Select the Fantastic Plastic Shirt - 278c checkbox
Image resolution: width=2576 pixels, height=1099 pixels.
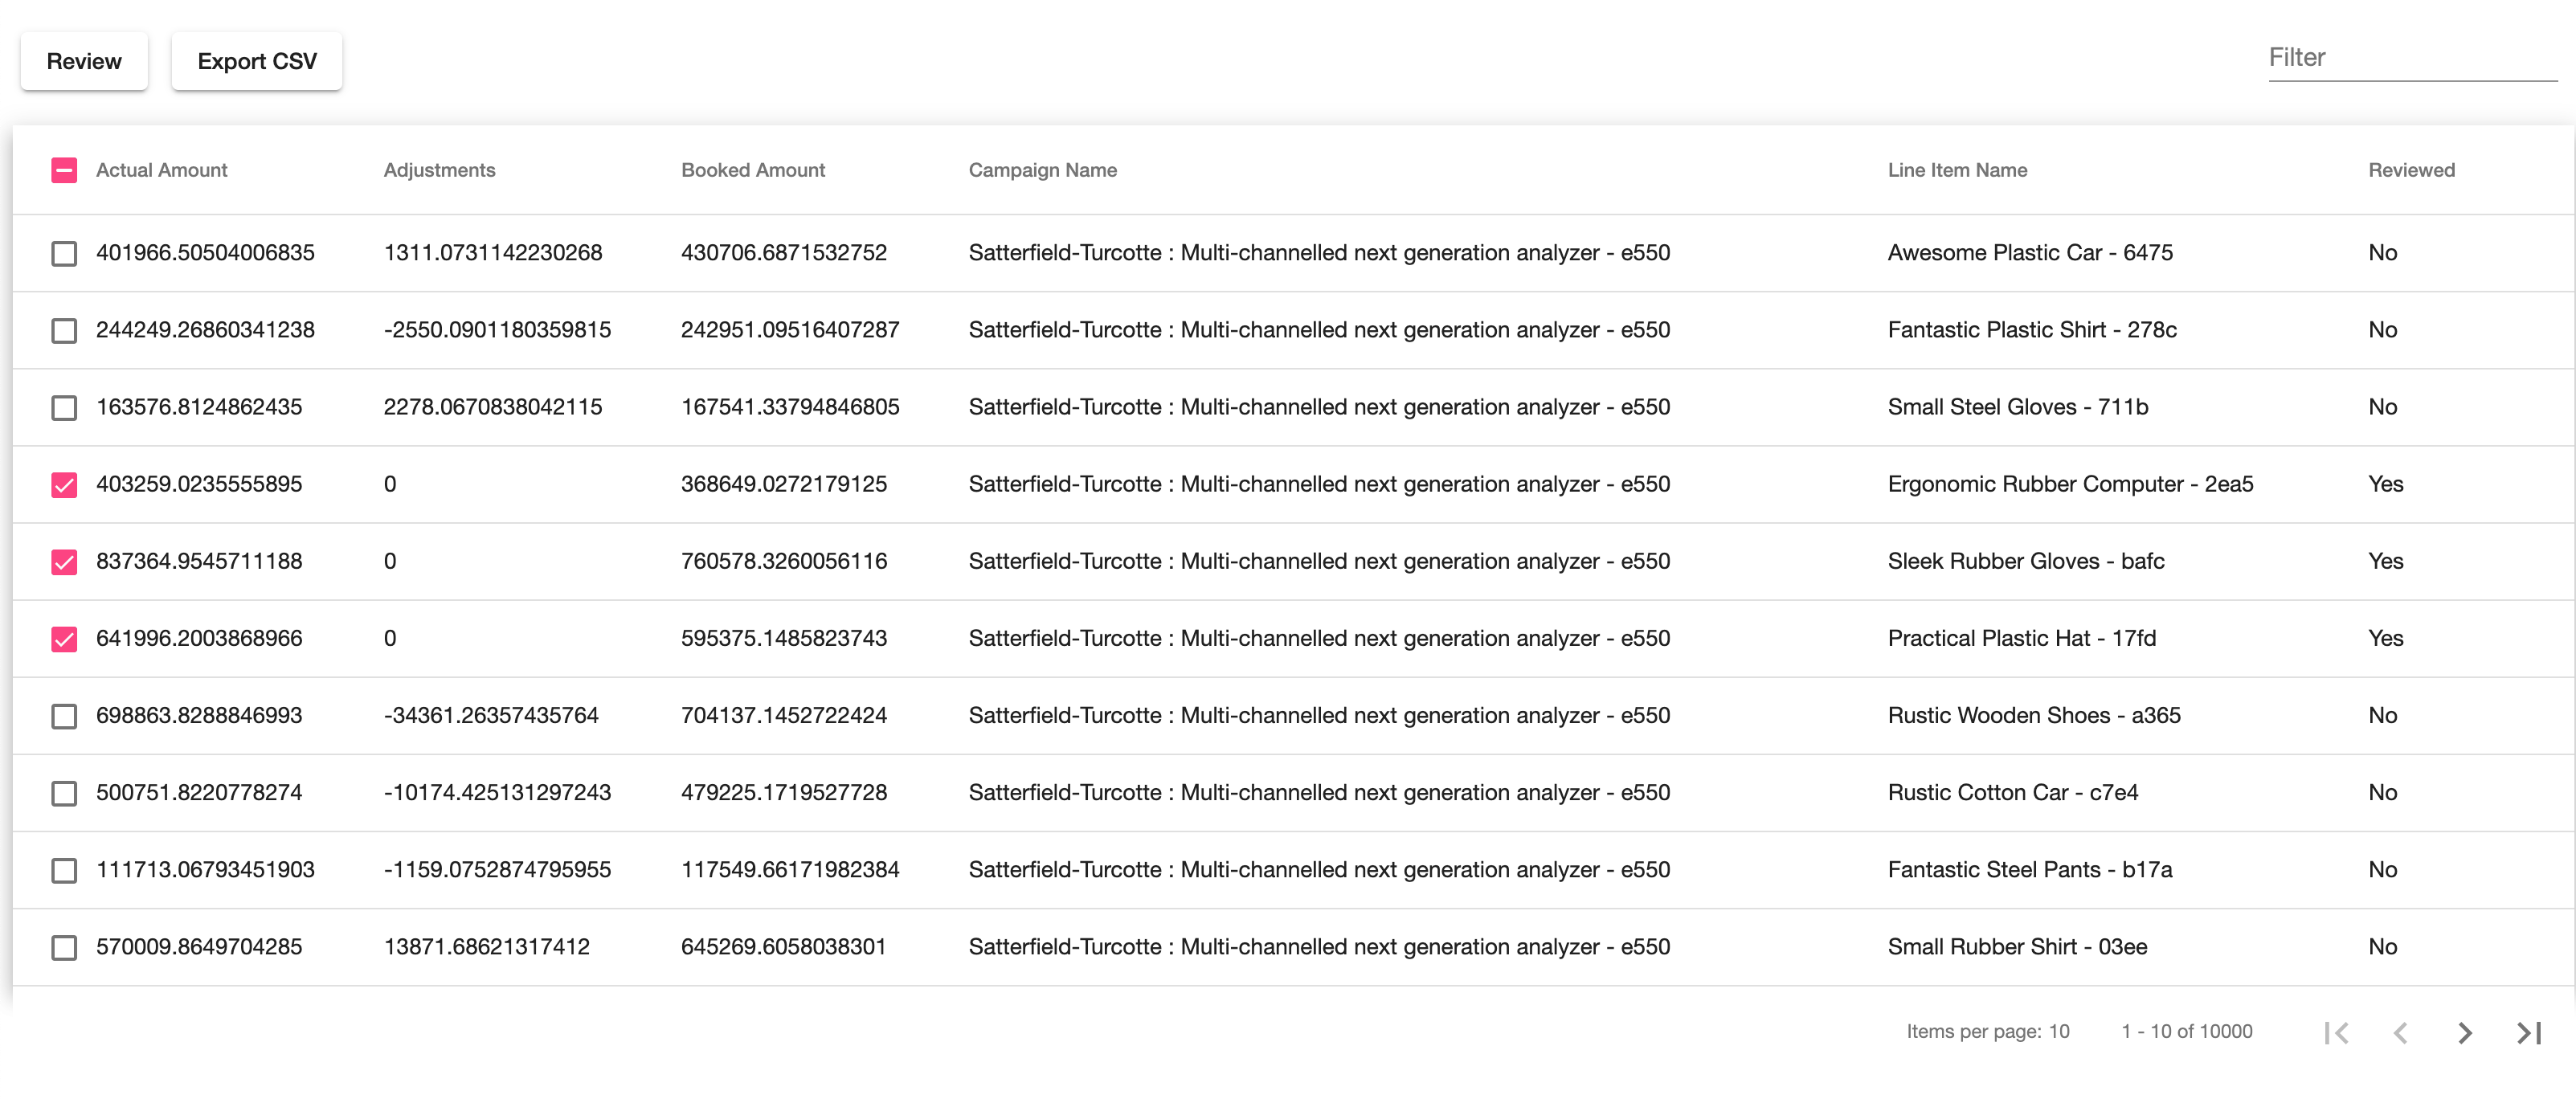click(x=64, y=330)
